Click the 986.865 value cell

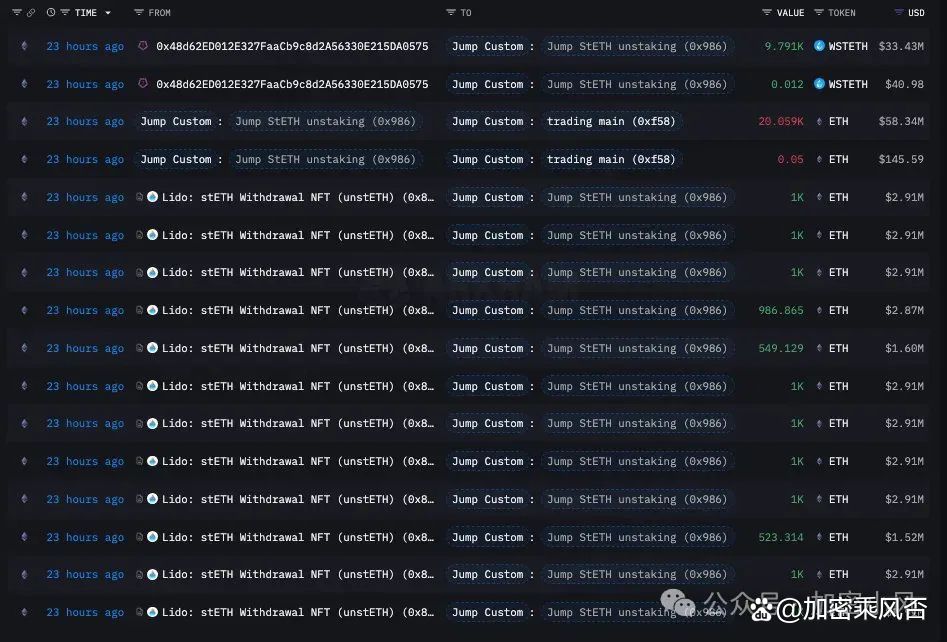coord(780,310)
